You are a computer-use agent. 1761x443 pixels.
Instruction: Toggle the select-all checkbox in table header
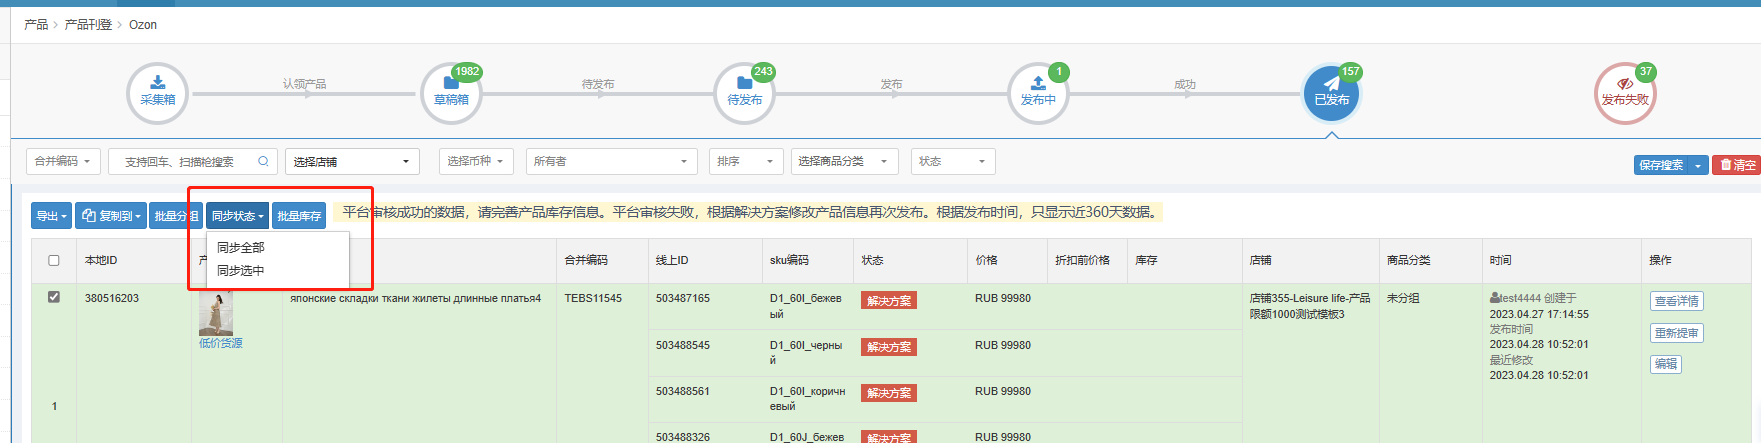coord(54,260)
